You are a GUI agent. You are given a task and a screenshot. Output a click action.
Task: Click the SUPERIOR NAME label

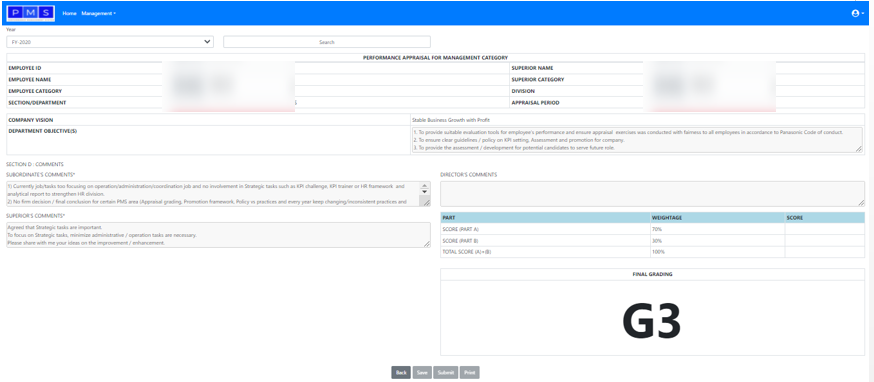coord(531,68)
